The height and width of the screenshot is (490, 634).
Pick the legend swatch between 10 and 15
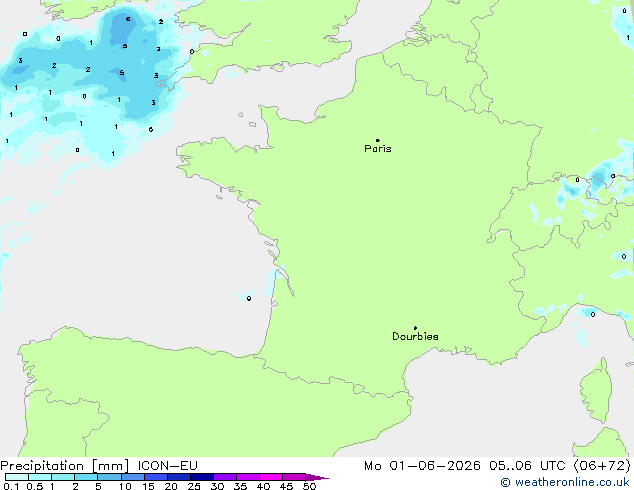133,477
